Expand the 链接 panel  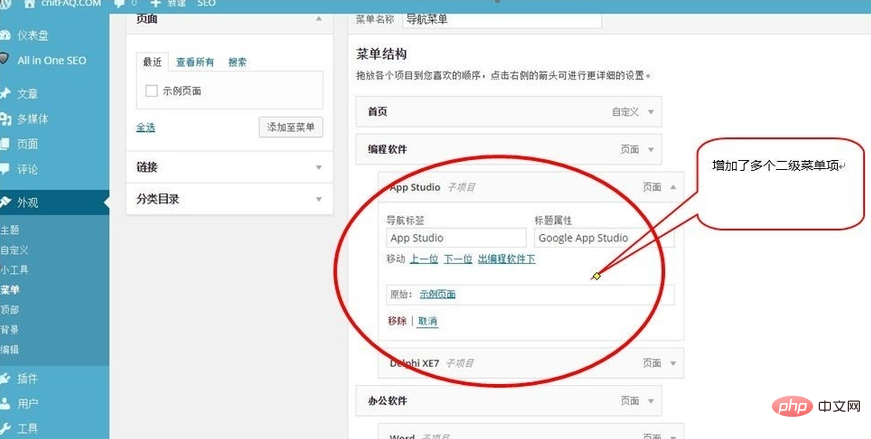(x=318, y=167)
